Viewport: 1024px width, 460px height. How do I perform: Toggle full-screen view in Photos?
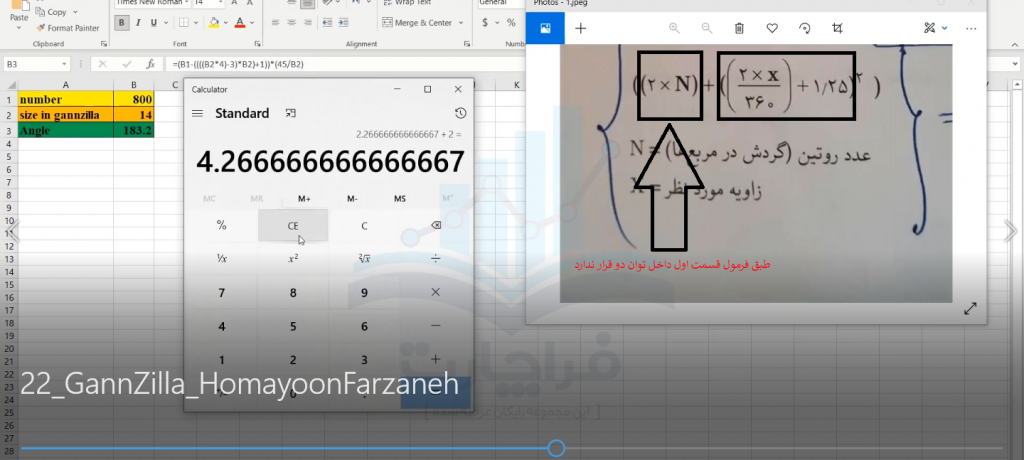point(970,309)
